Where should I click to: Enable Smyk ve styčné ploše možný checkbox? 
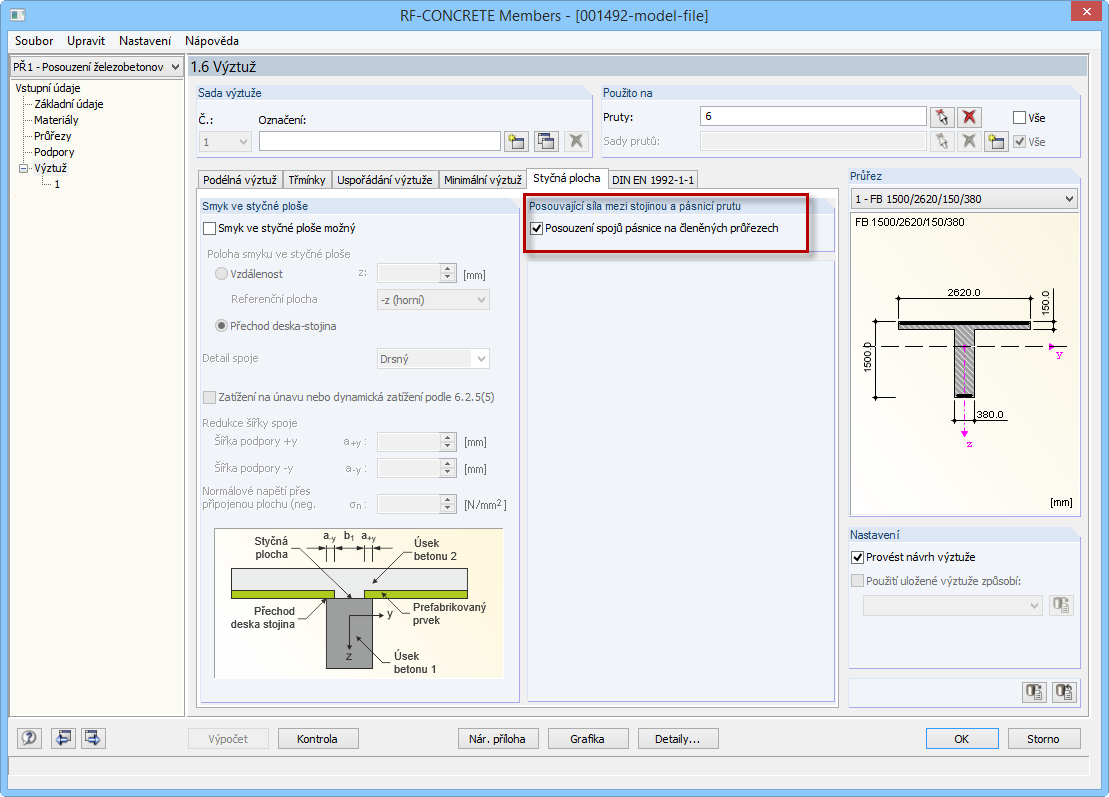pyautogui.click(x=209, y=228)
